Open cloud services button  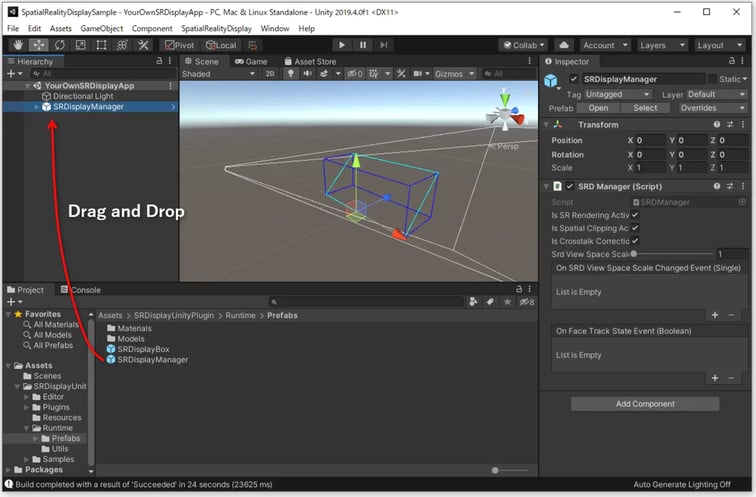pos(563,45)
